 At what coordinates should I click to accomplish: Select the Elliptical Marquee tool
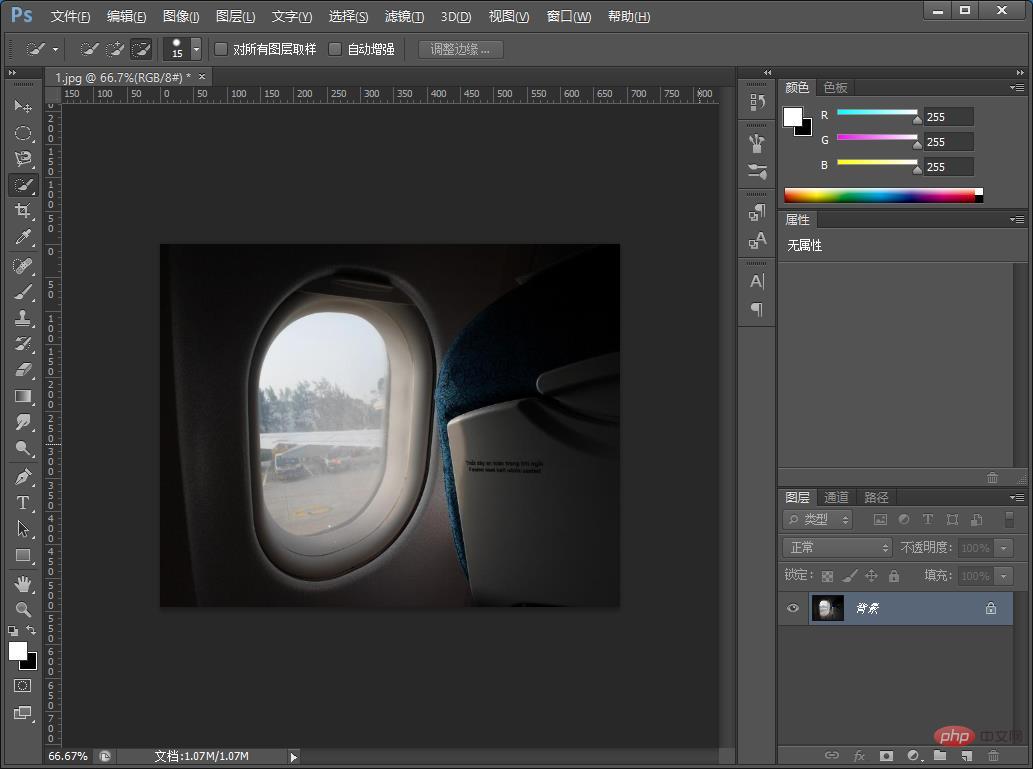click(23, 133)
